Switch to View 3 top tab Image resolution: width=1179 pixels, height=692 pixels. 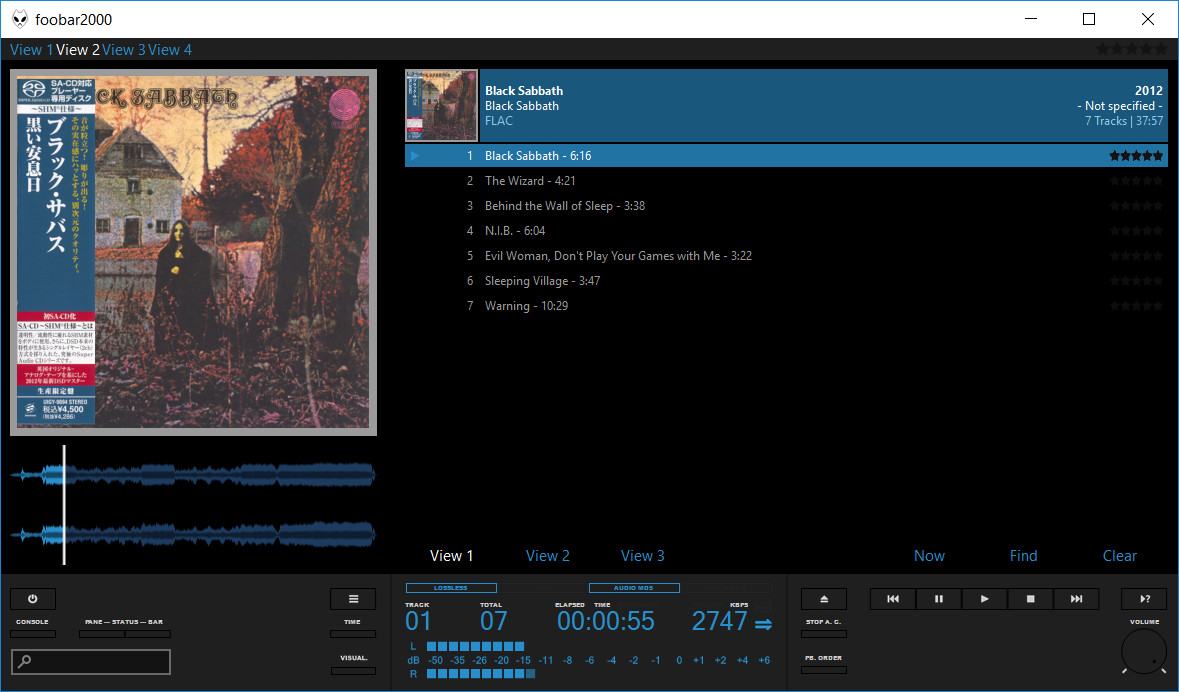pos(123,50)
